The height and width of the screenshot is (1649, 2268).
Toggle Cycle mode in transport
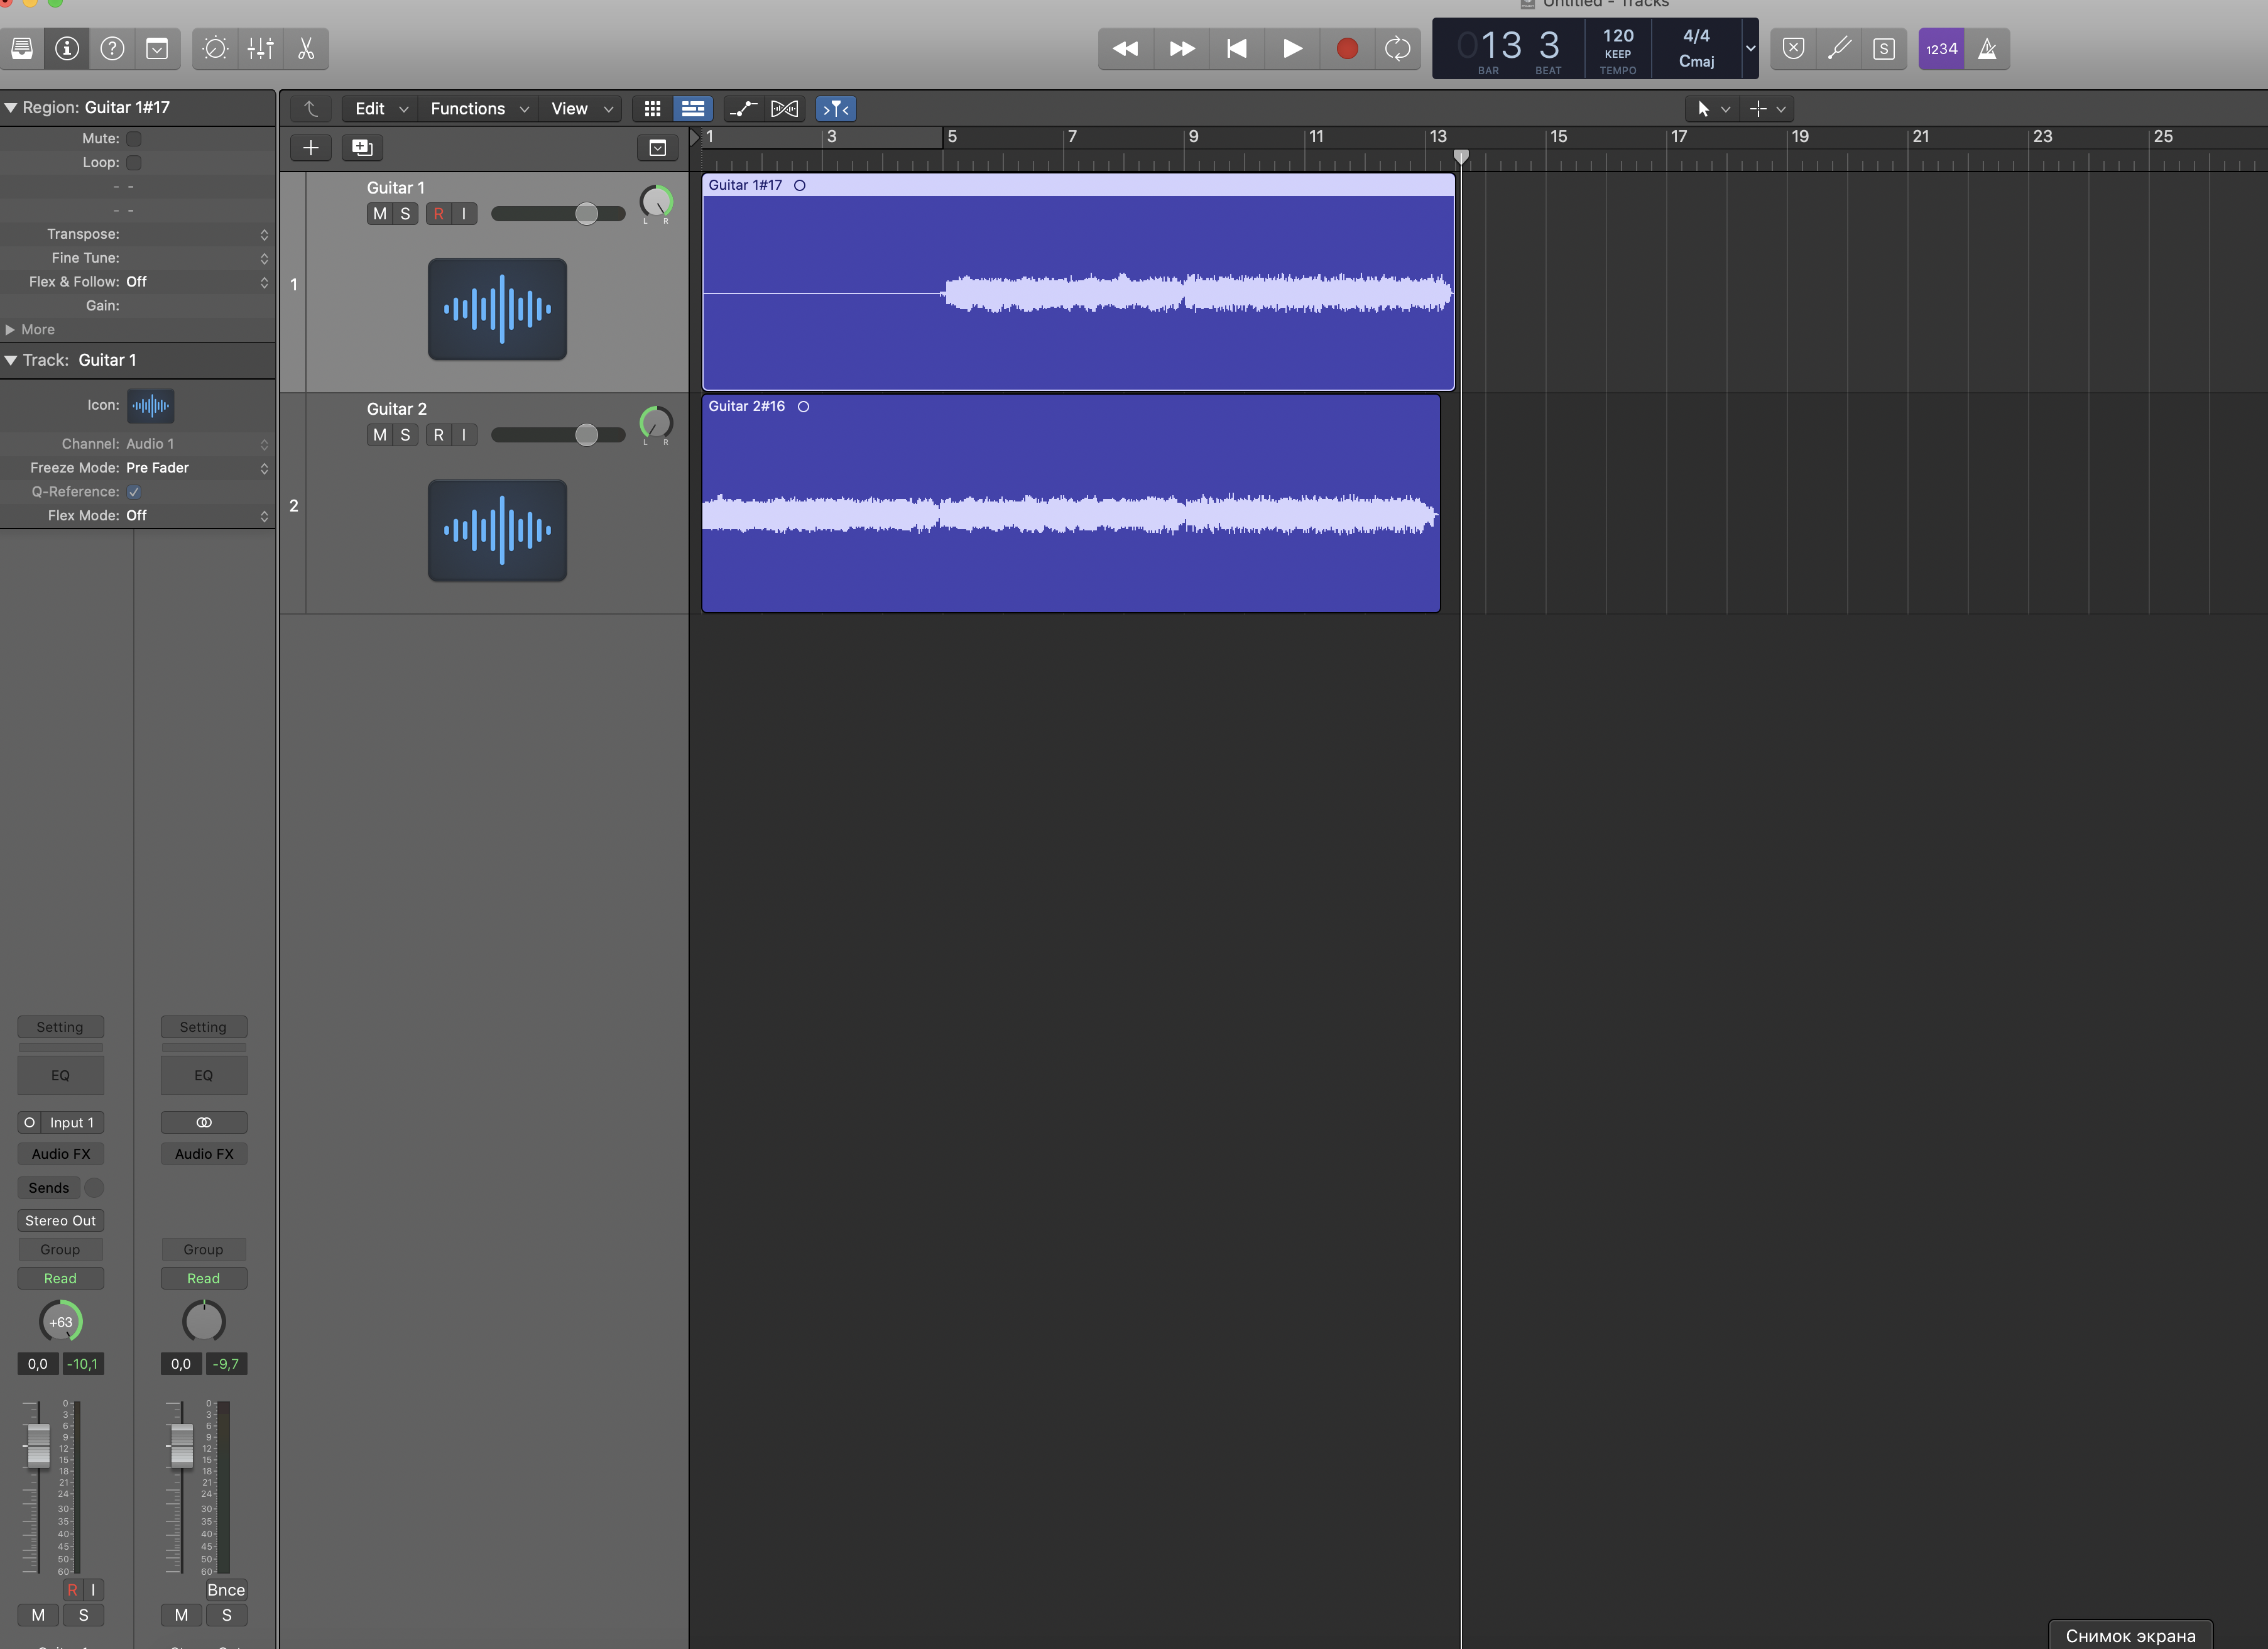[1397, 48]
